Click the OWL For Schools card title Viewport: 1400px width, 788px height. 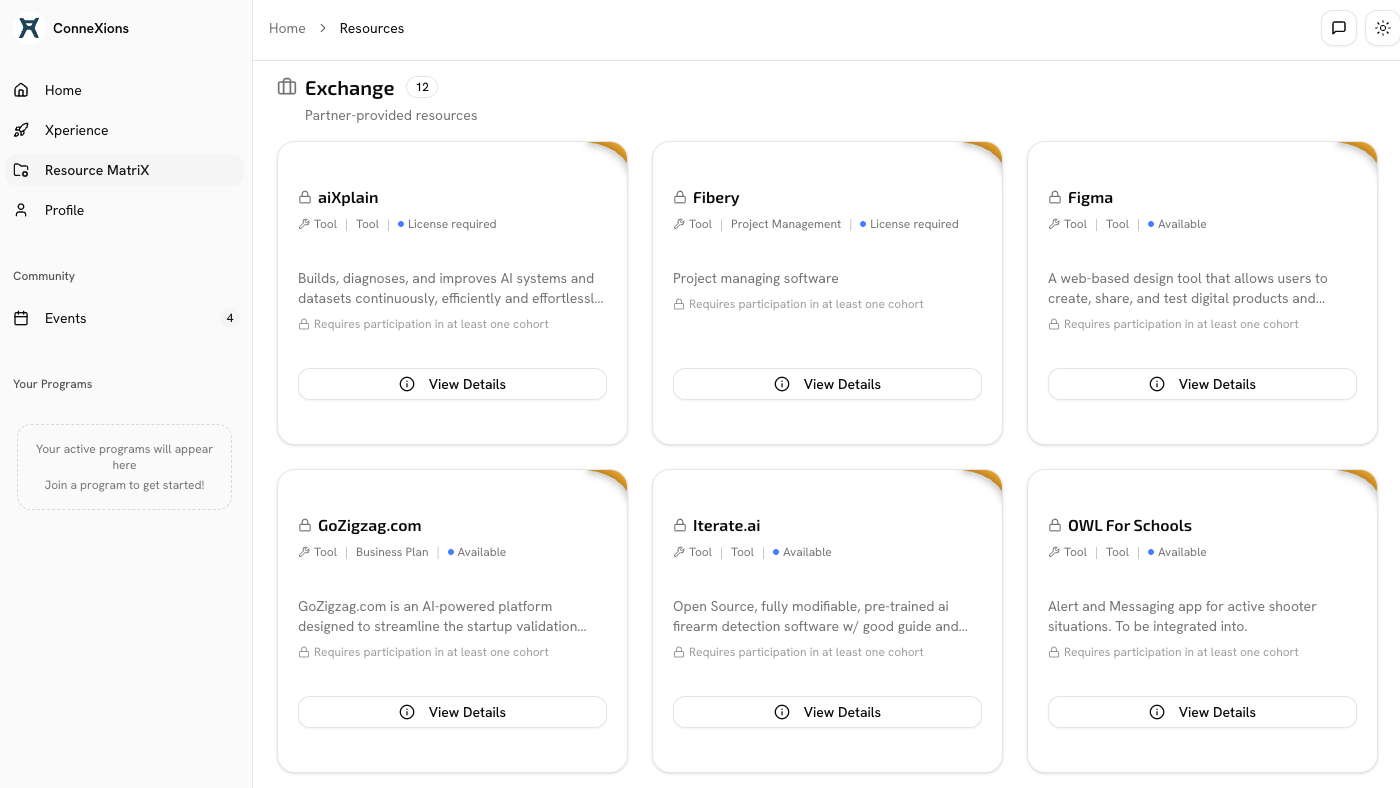tap(1130, 526)
